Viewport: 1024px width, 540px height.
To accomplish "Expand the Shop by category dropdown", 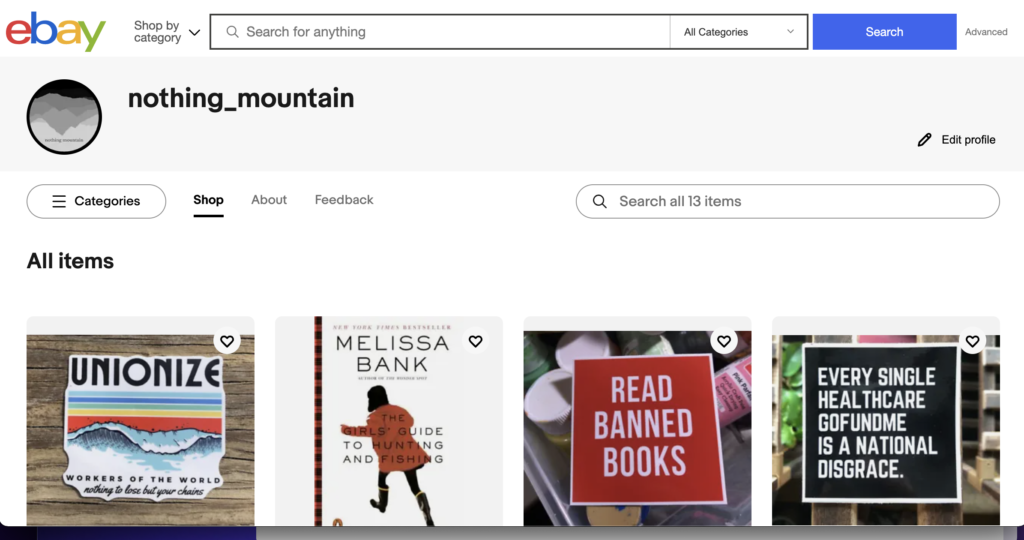I will pos(167,31).
